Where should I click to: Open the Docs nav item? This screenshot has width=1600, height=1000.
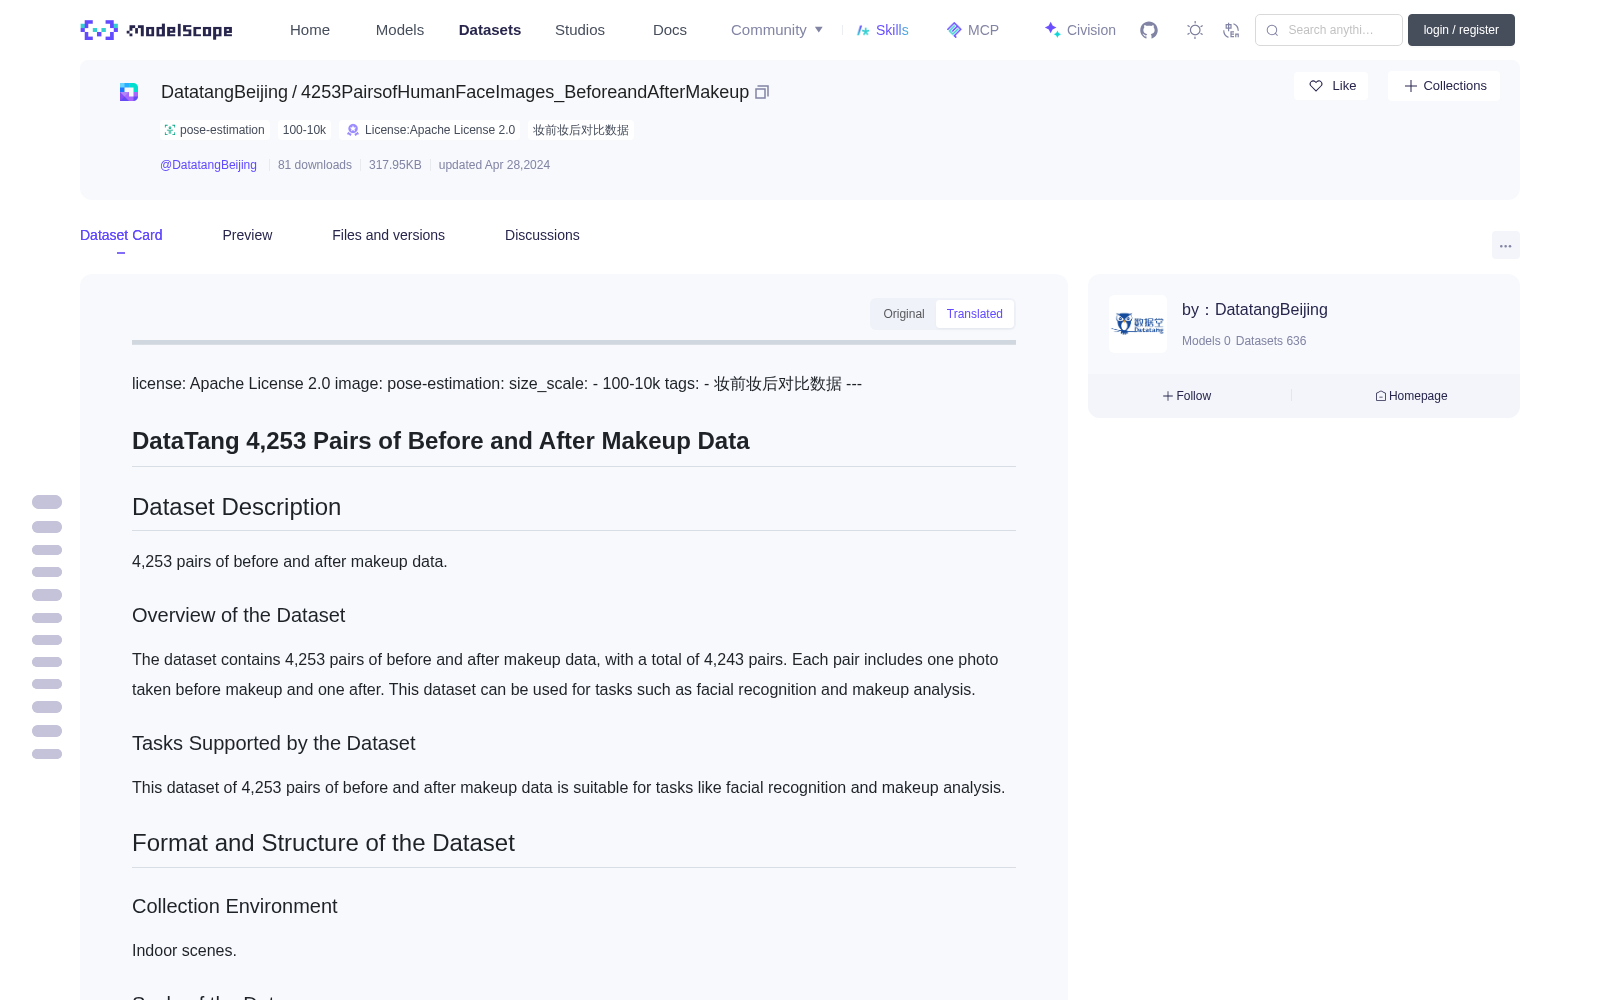670,30
